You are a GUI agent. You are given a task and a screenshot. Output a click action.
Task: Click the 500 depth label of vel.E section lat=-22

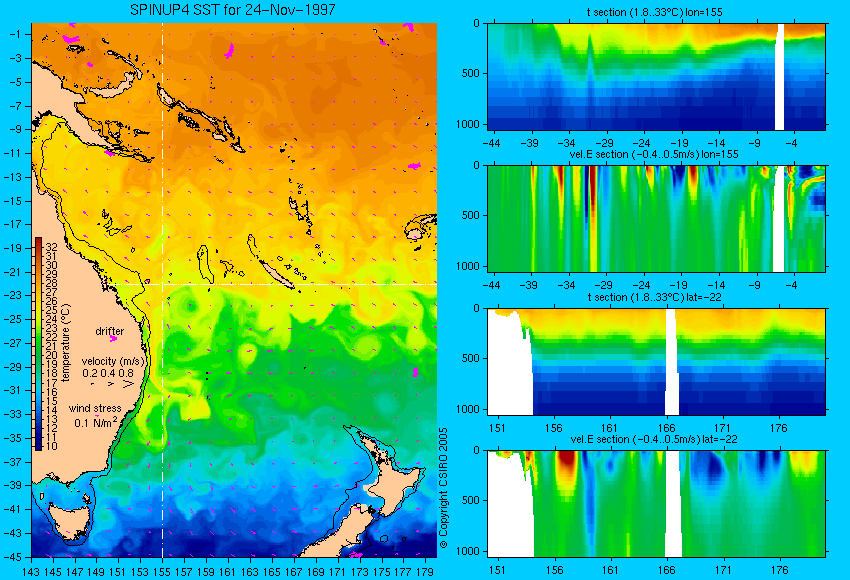tap(471, 500)
